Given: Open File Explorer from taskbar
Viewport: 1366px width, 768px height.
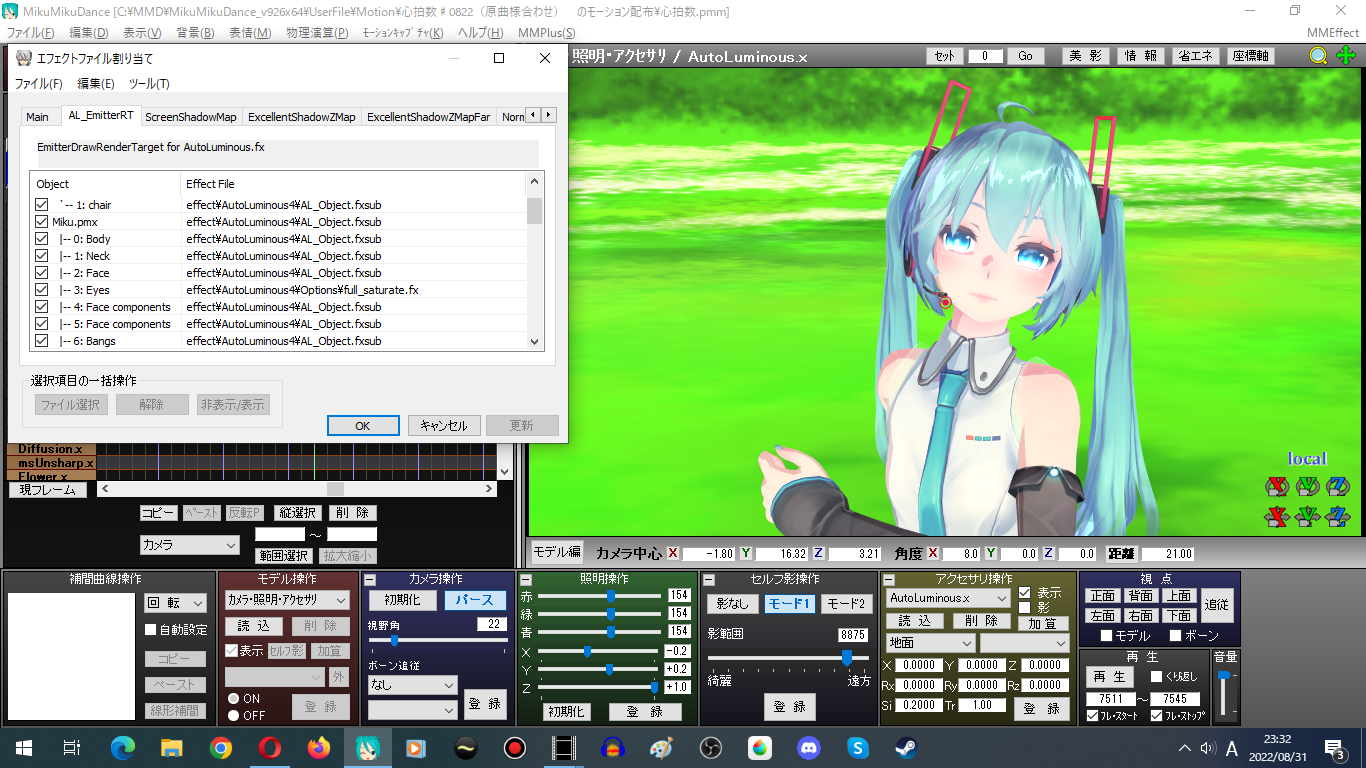Looking at the screenshot, I should pos(172,747).
